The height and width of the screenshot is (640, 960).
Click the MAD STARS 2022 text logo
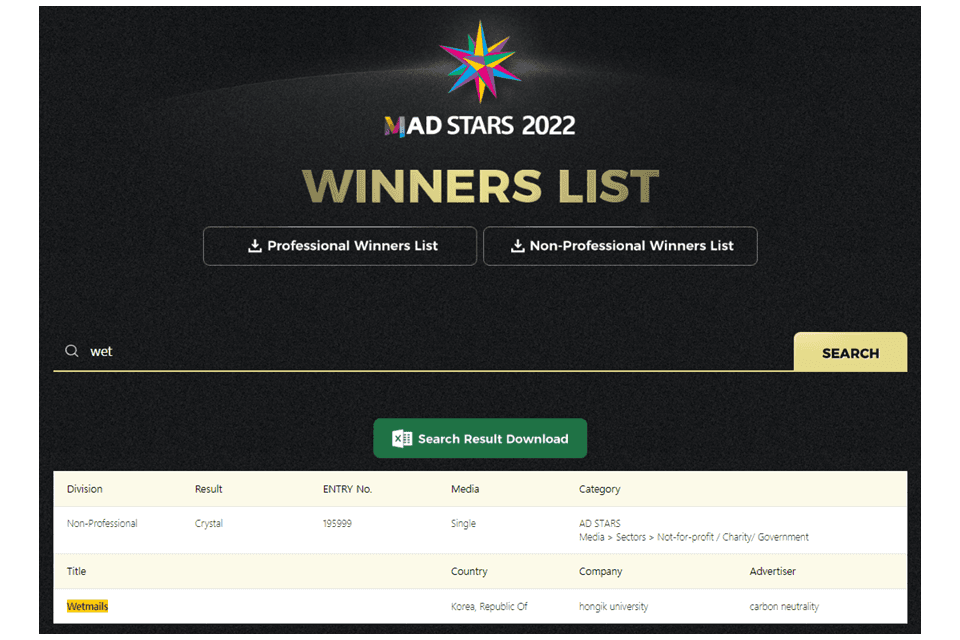480,126
